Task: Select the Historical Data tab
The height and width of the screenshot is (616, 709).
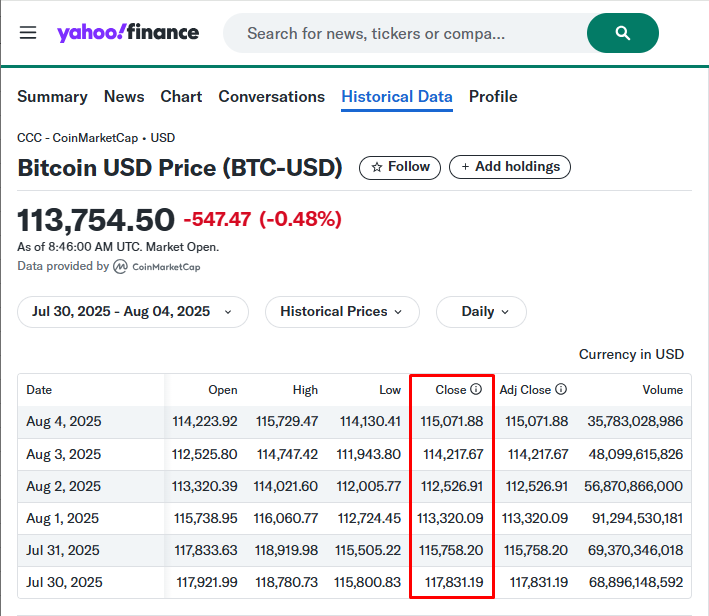Action: pos(397,97)
